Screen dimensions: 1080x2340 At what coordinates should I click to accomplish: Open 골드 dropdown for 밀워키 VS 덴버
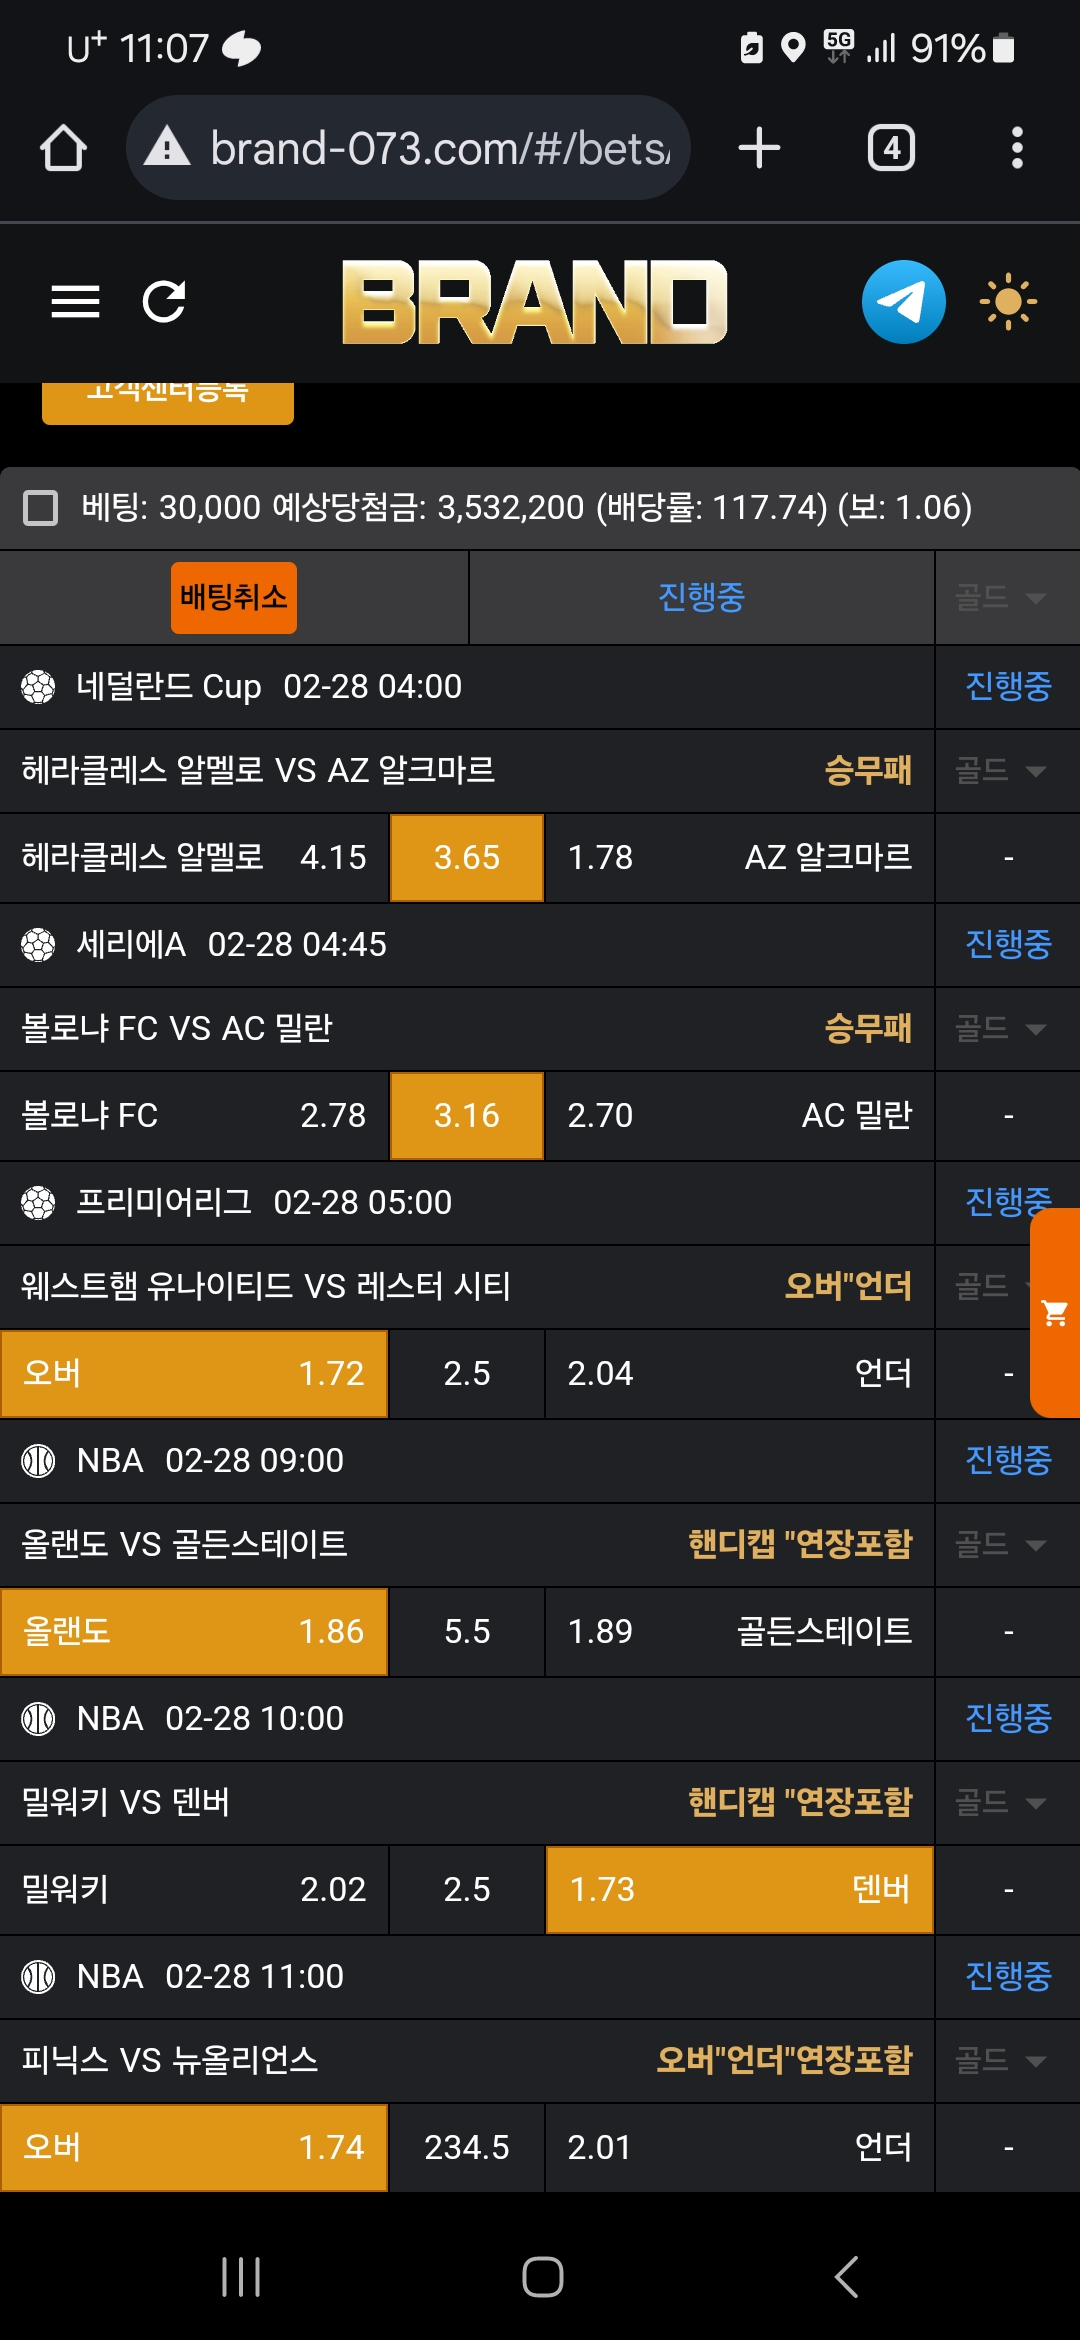click(1002, 1803)
